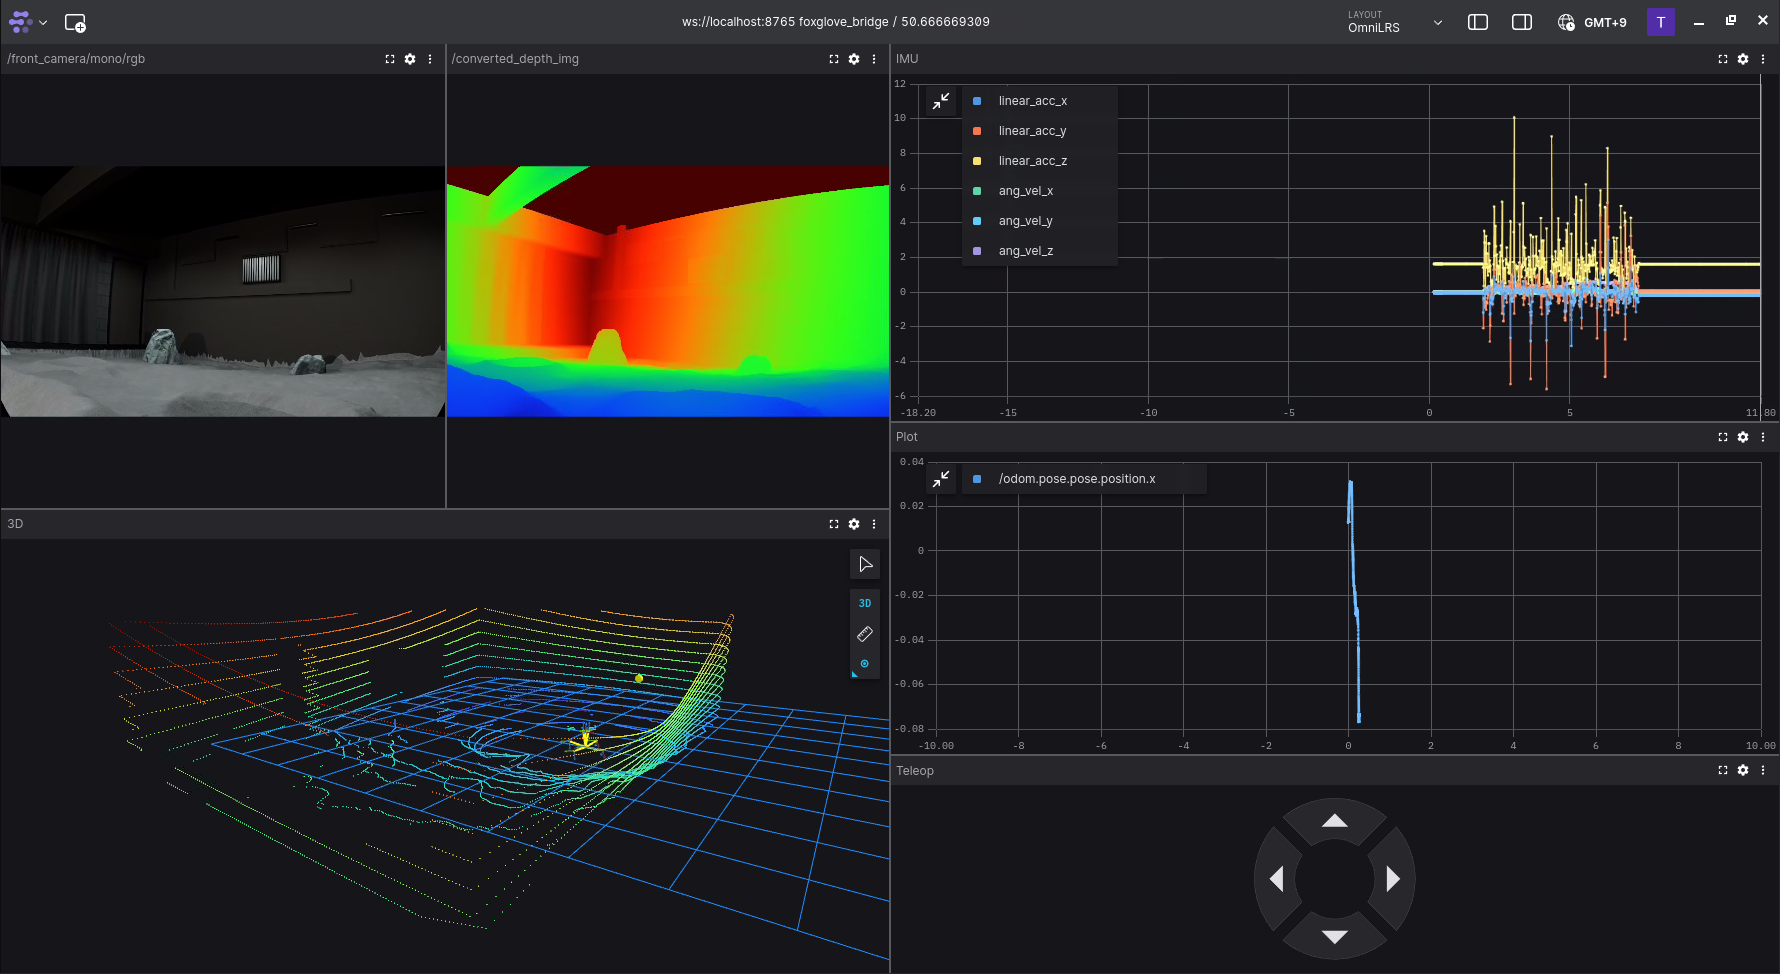Fullscreen the IMU panel
Image resolution: width=1780 pixels, height=974 pixels.
coord(1723,59)
